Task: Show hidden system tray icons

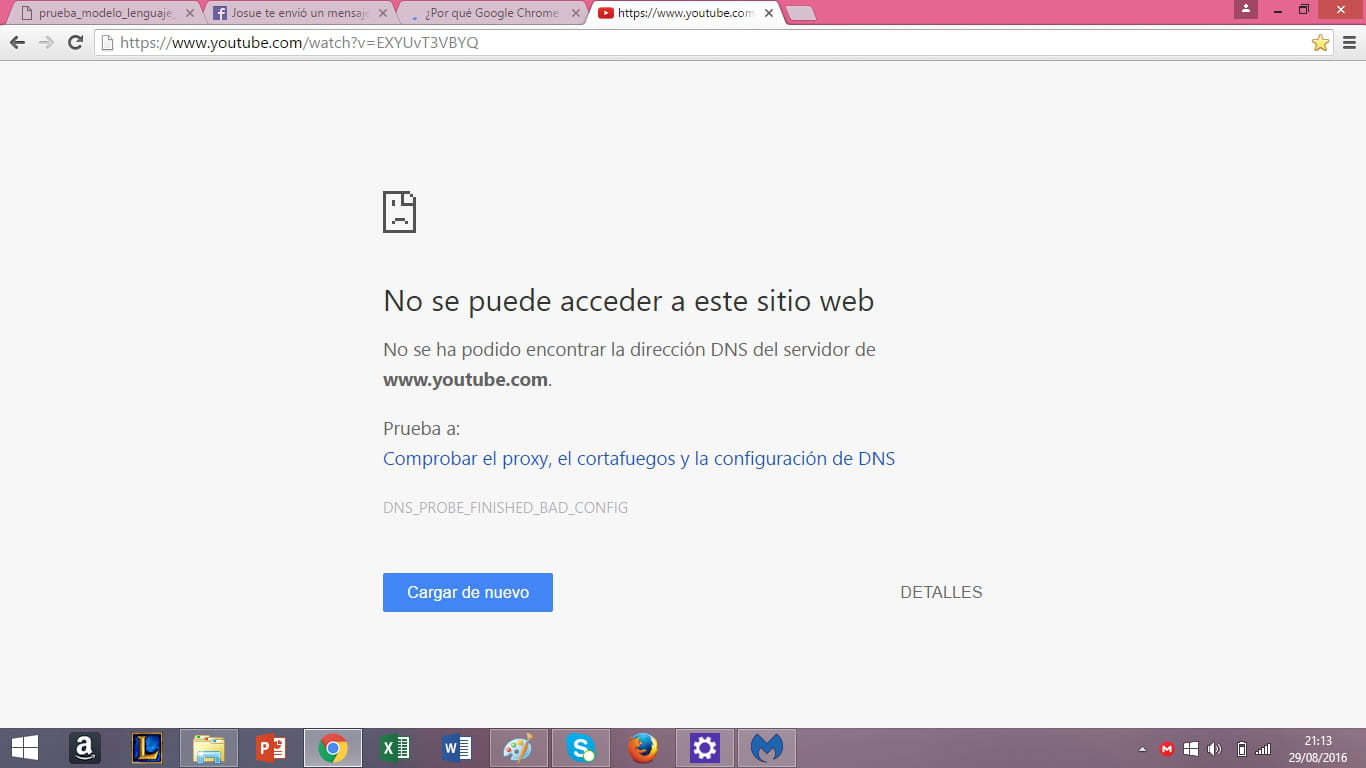Action: tap(1142, 749)
